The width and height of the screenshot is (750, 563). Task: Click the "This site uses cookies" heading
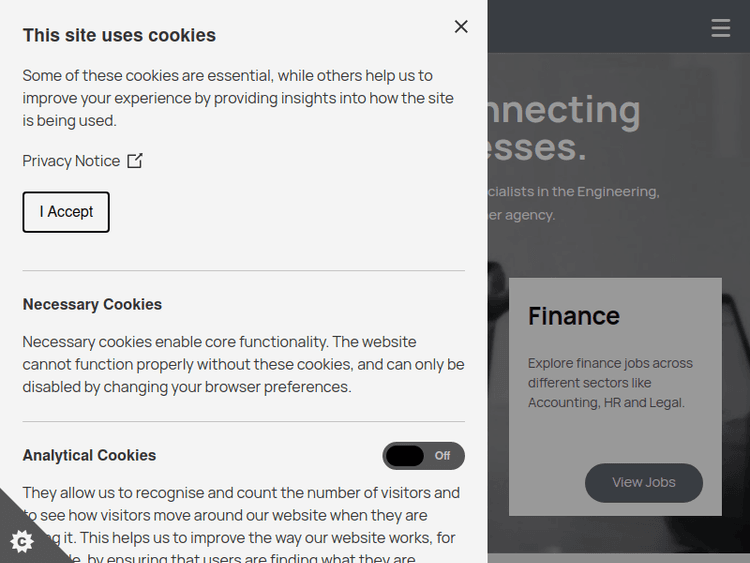(119, 35)
